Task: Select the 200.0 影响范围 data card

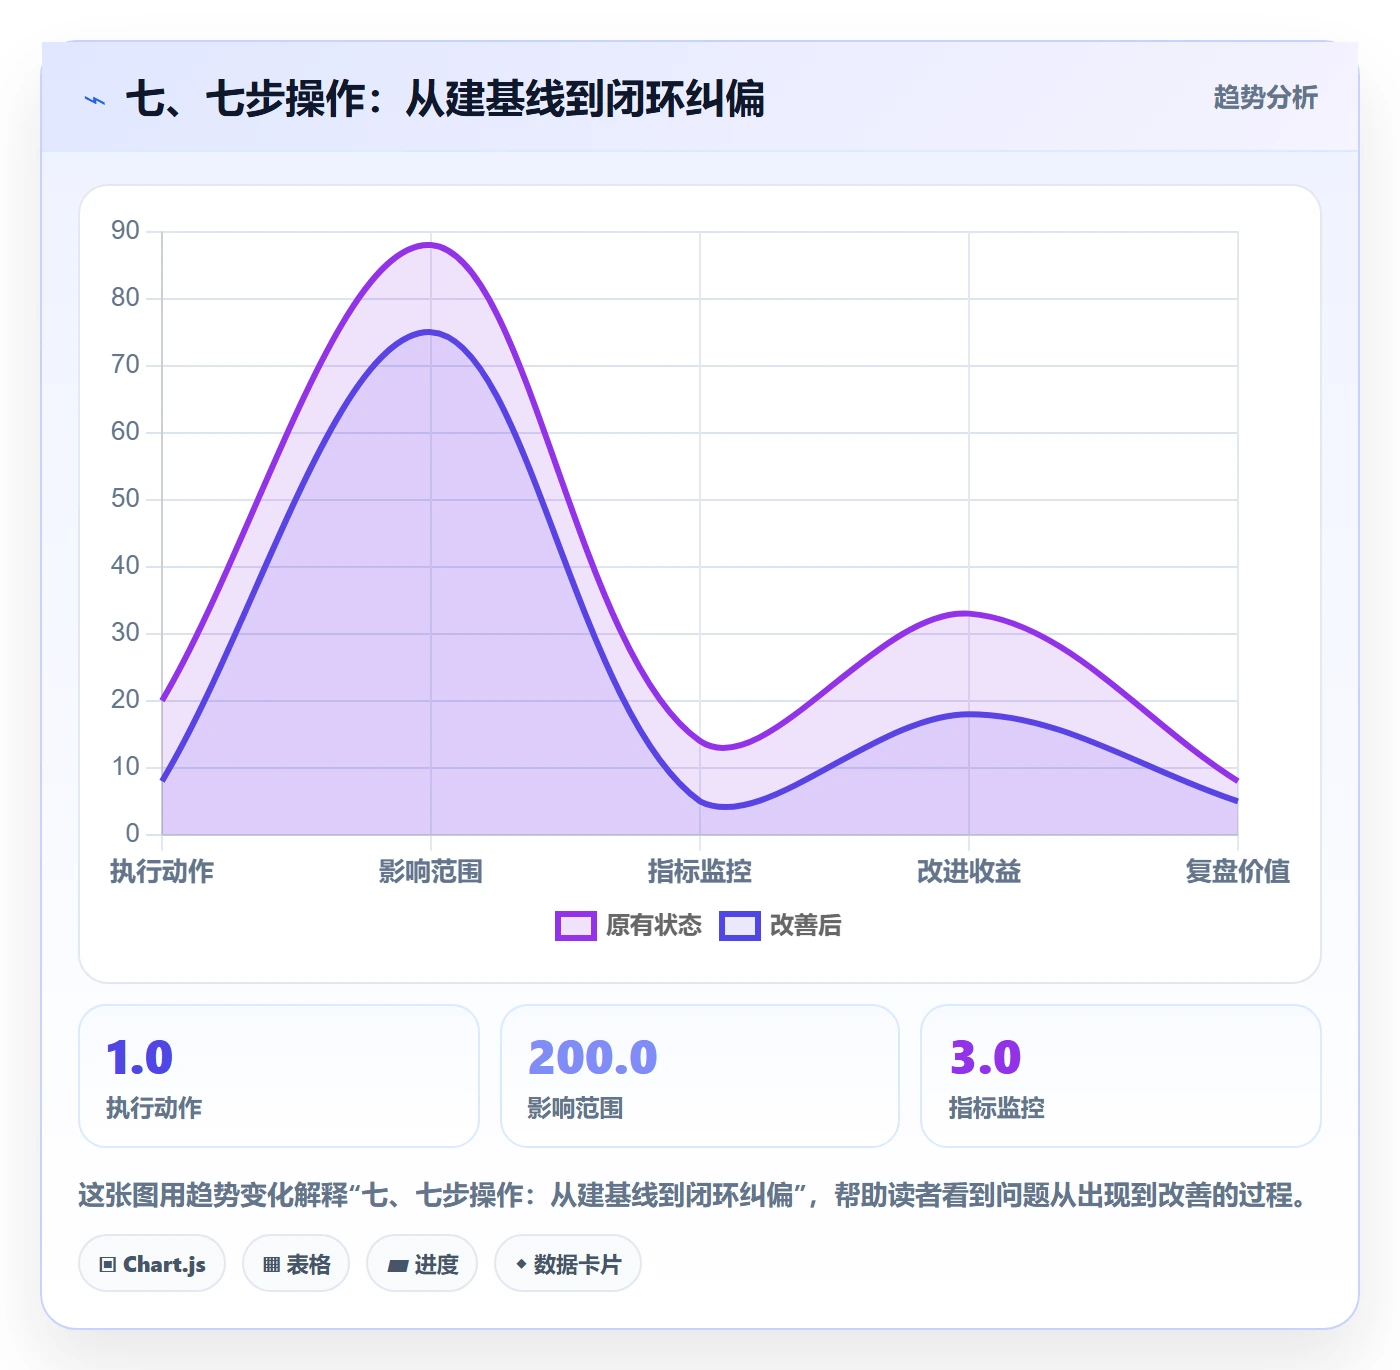Action: click(x=700, y=1076)
